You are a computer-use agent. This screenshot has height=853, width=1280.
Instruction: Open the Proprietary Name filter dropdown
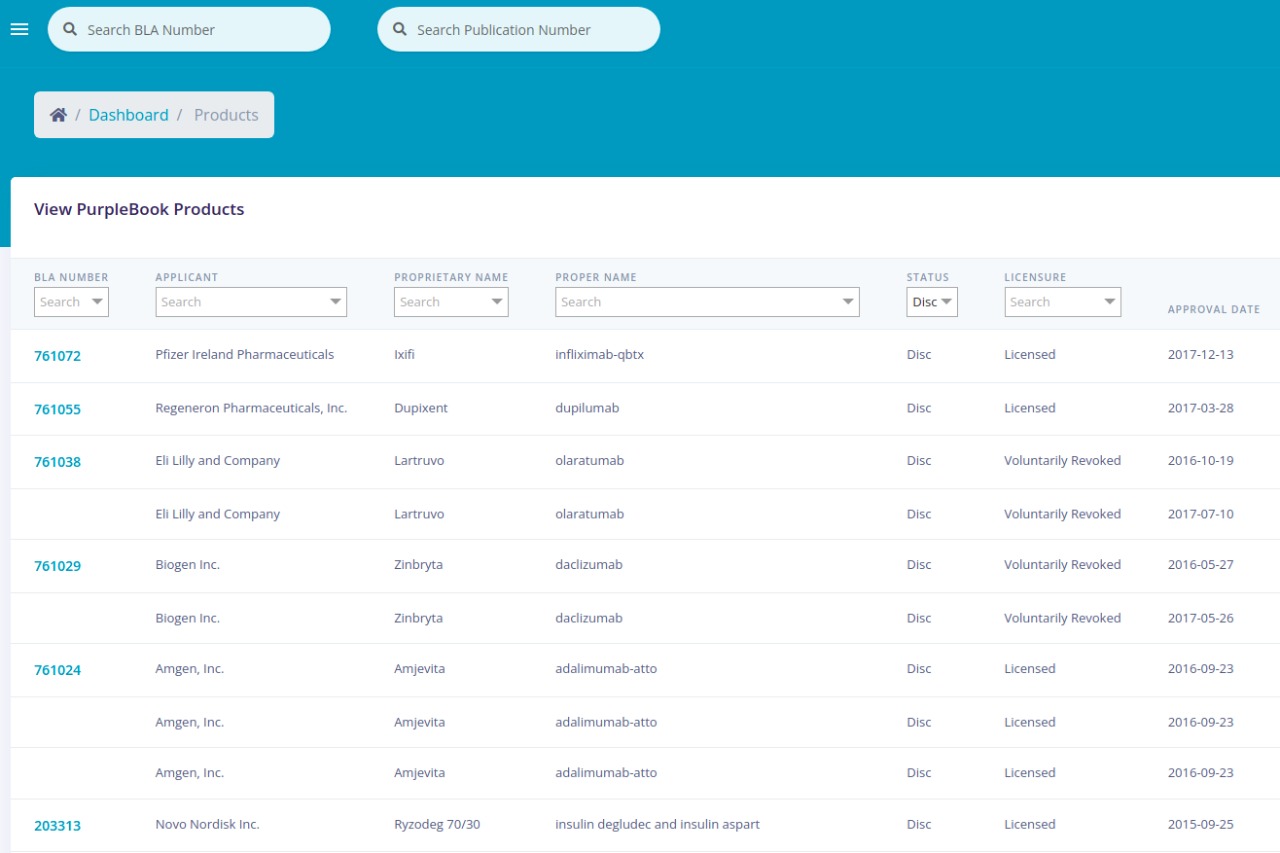497,302
